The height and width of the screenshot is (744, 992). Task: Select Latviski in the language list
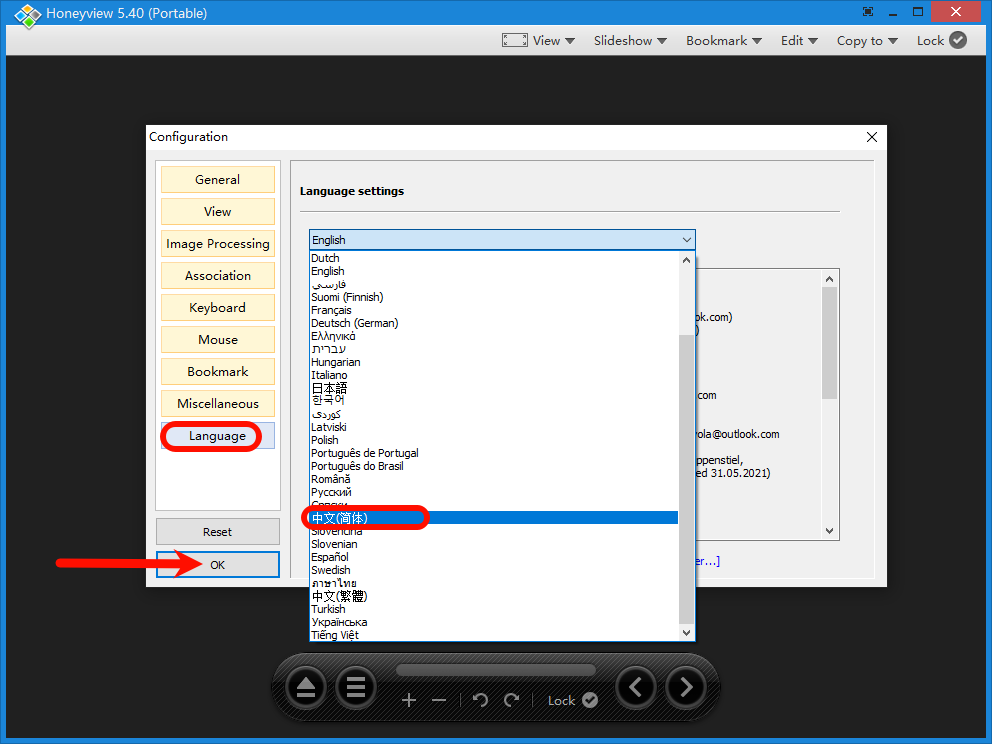[x=493, y=427]
